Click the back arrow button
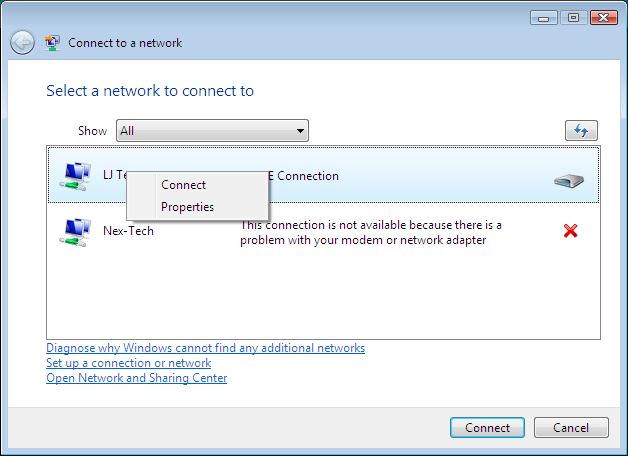This screenshot has width=628, height=456. [22, 42]
